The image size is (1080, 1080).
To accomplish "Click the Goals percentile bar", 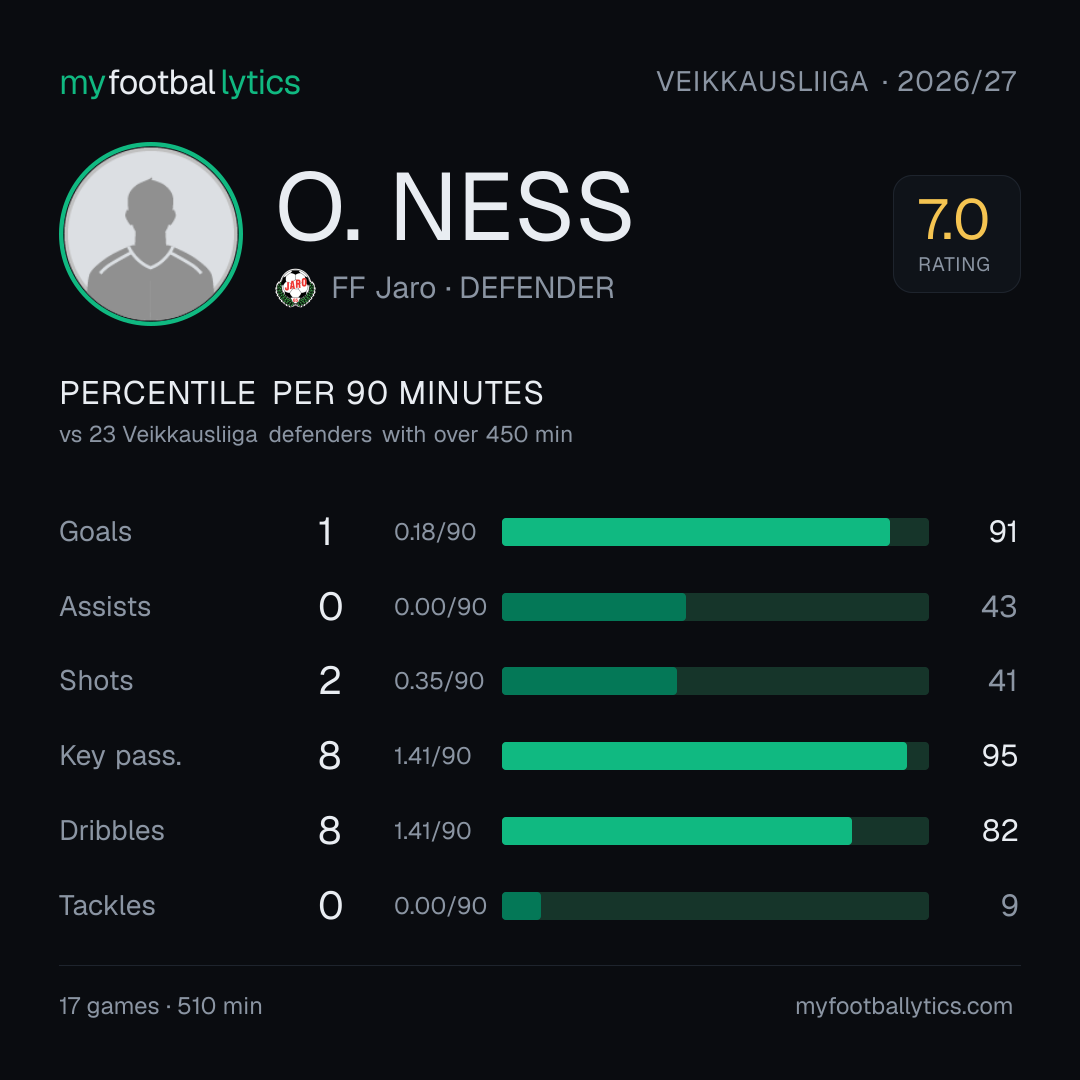I will click(x=715, y=532).
